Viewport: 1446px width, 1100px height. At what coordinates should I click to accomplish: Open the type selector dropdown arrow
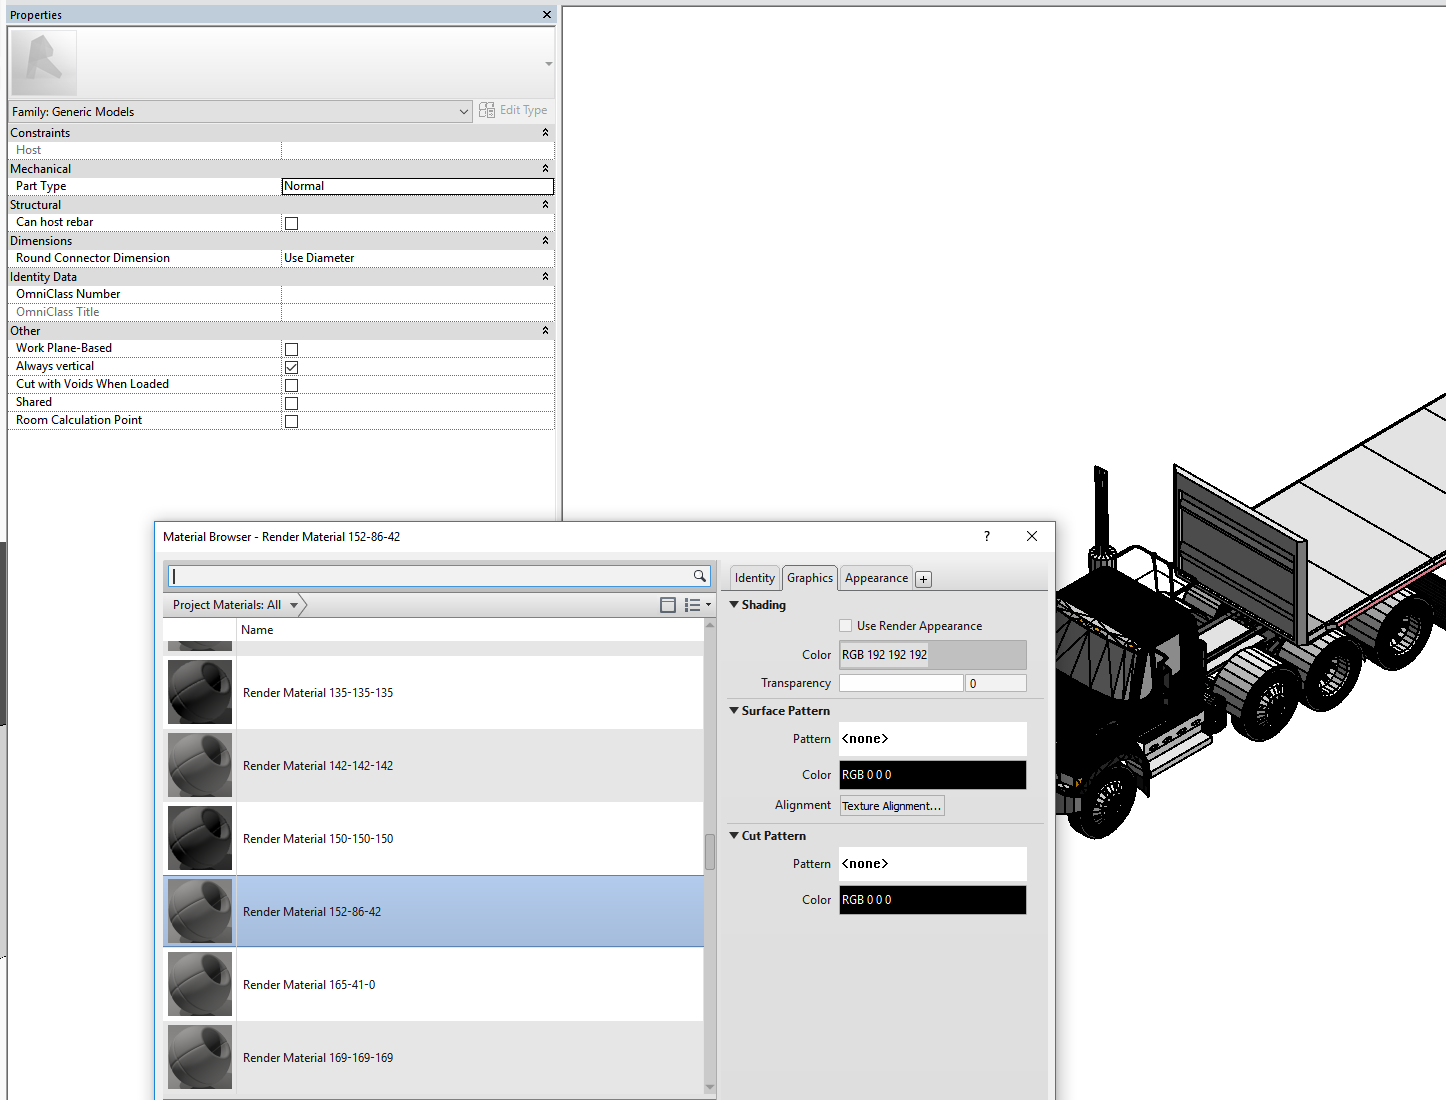(548, 64)
